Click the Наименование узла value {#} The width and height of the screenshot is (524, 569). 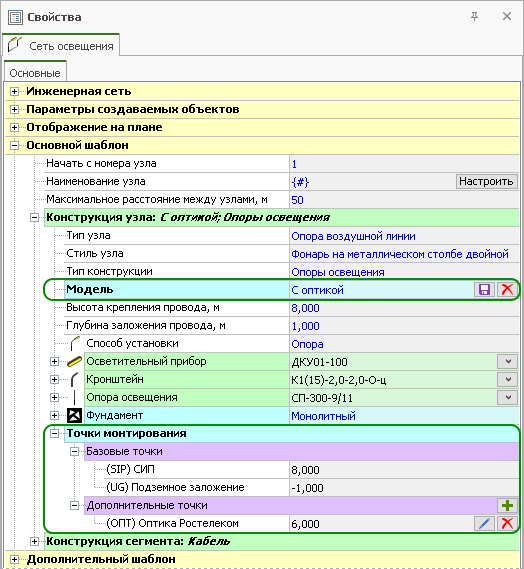pyautogui.click(x=300, y=182)
